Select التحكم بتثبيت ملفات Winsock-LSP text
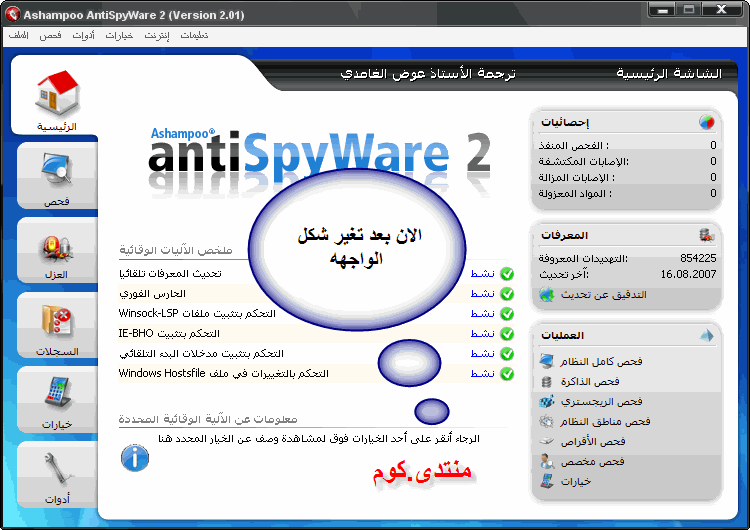Viewport: 750px width, 530px height. 197,314
